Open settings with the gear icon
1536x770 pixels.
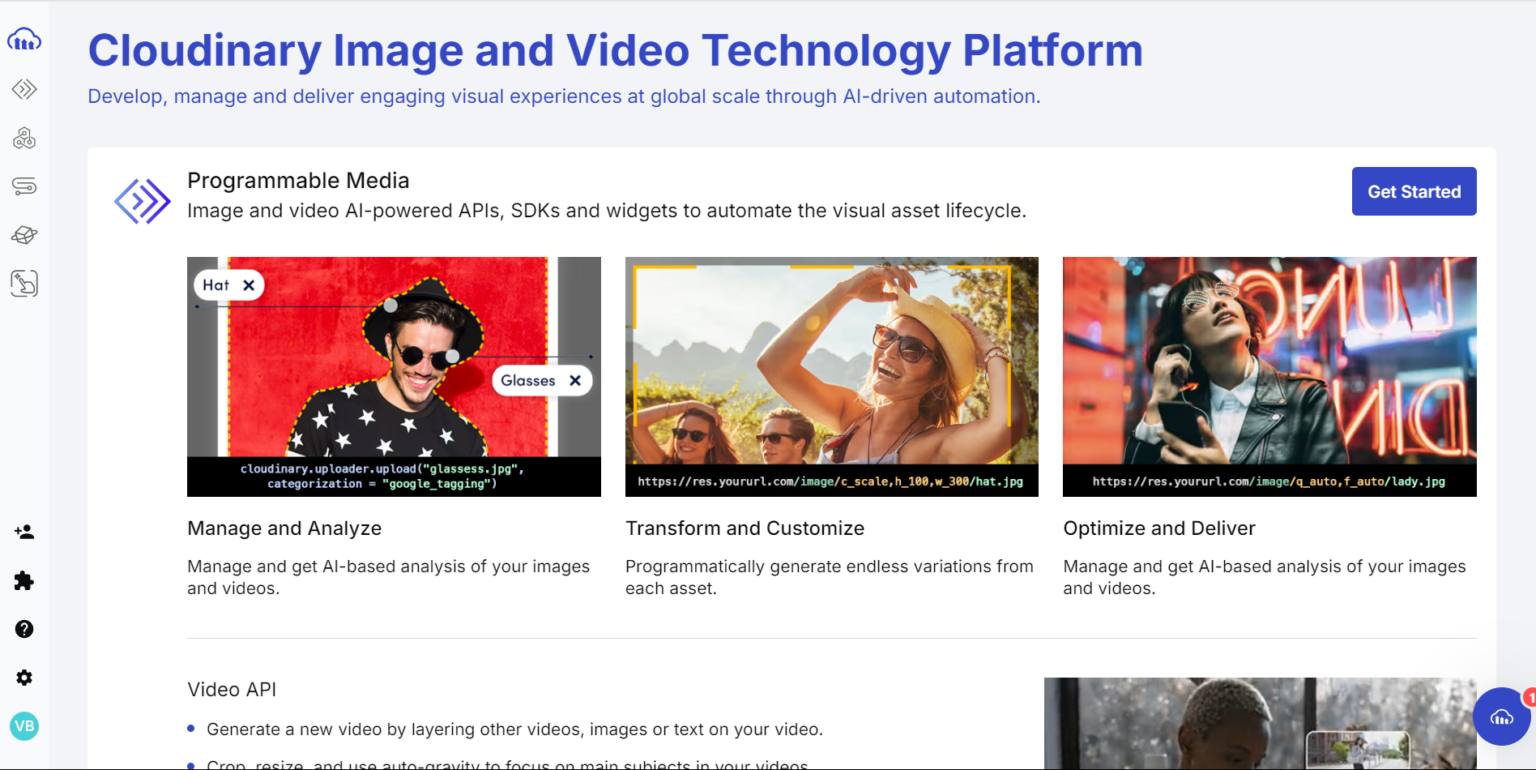point(24,677)
